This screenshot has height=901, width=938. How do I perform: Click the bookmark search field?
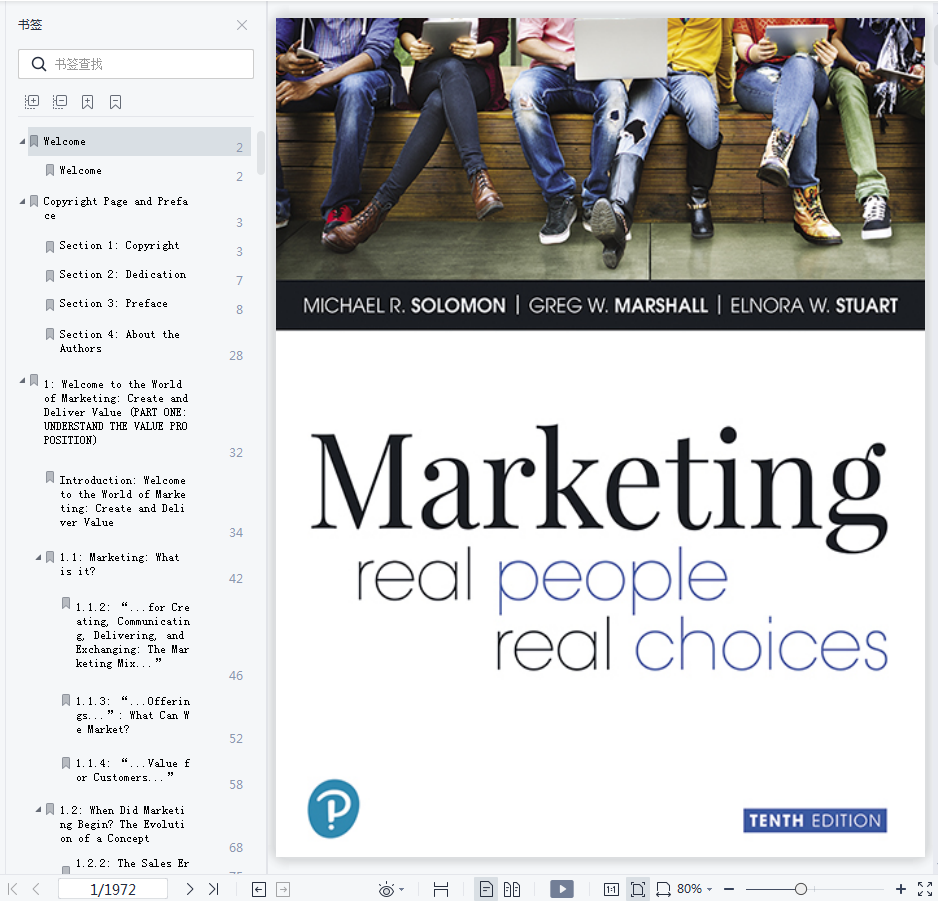136,64
